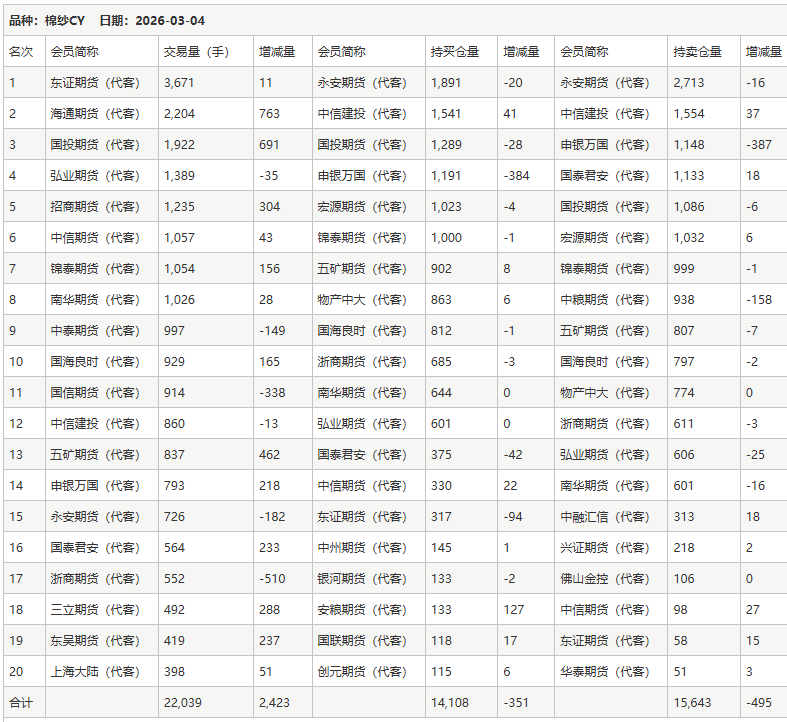Click short position value 999

point(684,269)
